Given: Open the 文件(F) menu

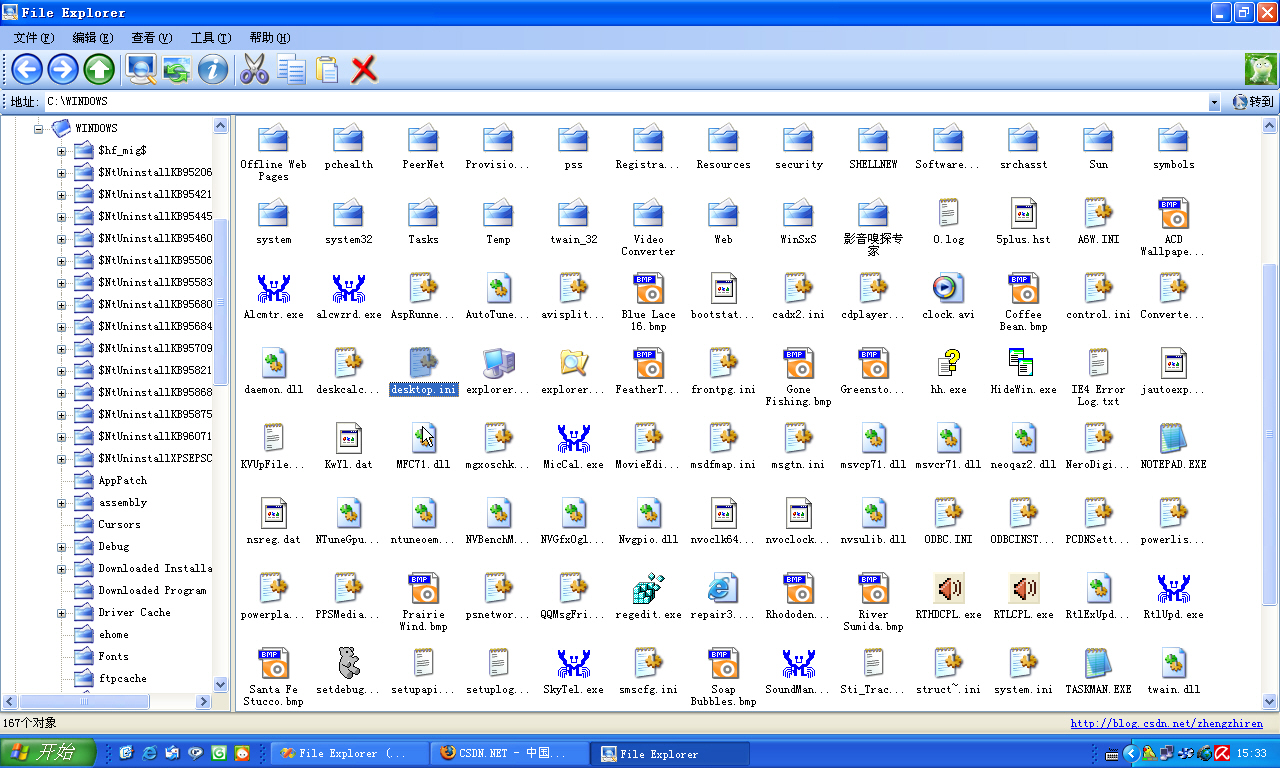Looking at the screenshot, I should [33, 38].
